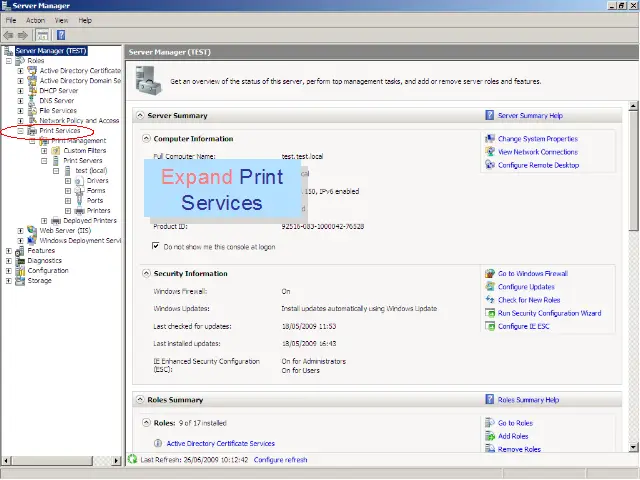Click the vertical scrollbar up arrow

(633, 106)
